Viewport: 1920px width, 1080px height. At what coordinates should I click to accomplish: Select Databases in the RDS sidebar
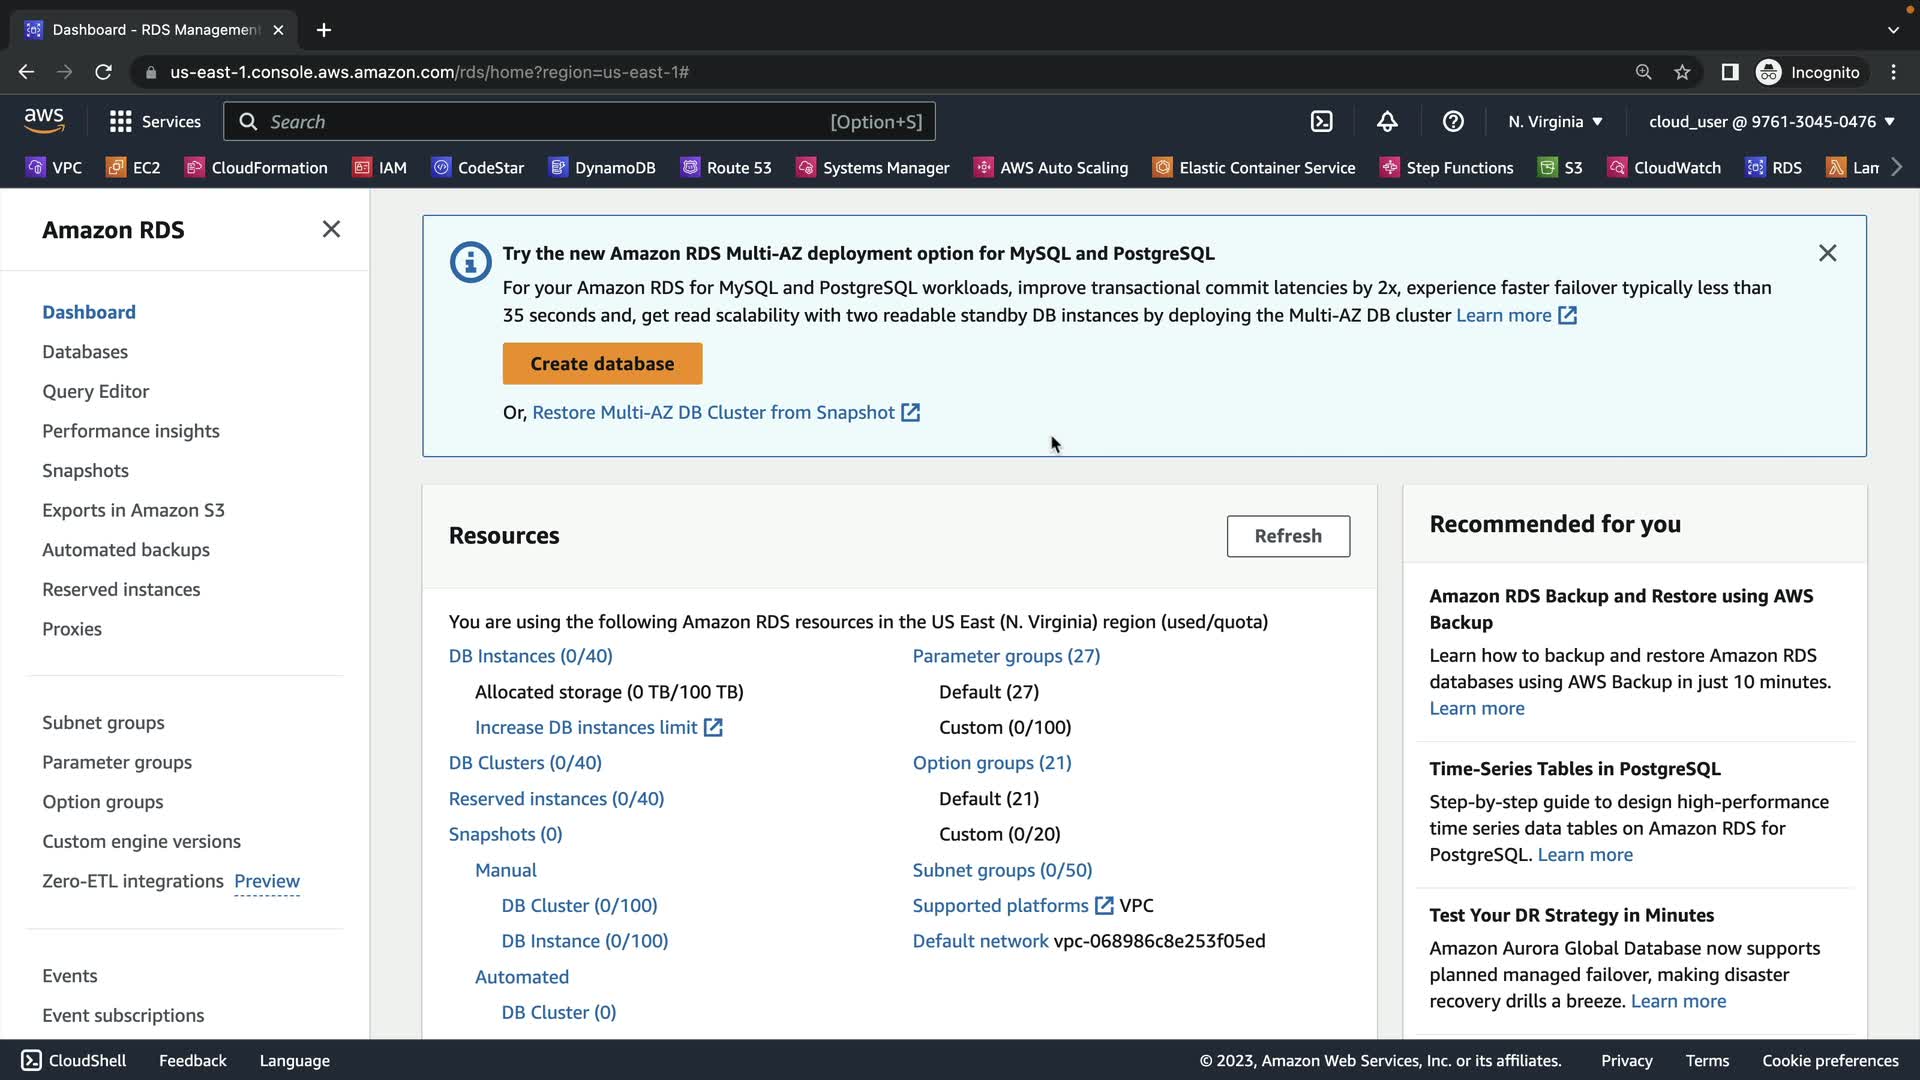(85, 352)
